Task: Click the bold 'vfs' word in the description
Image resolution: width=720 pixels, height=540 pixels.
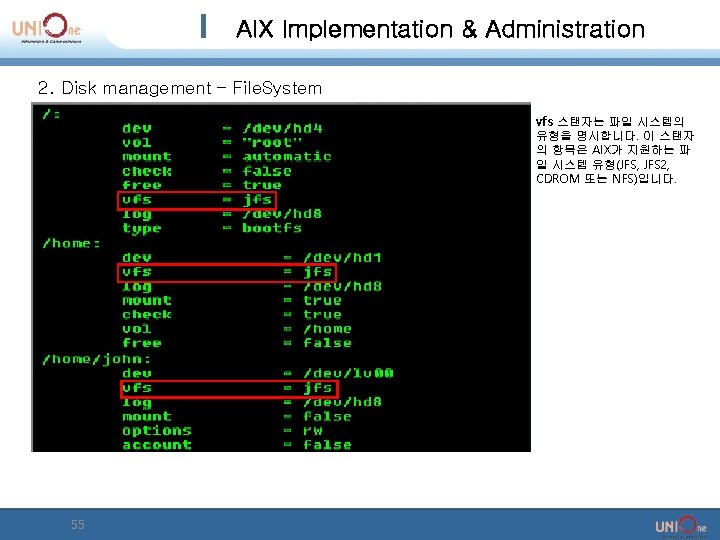Action: coord(544,122)
